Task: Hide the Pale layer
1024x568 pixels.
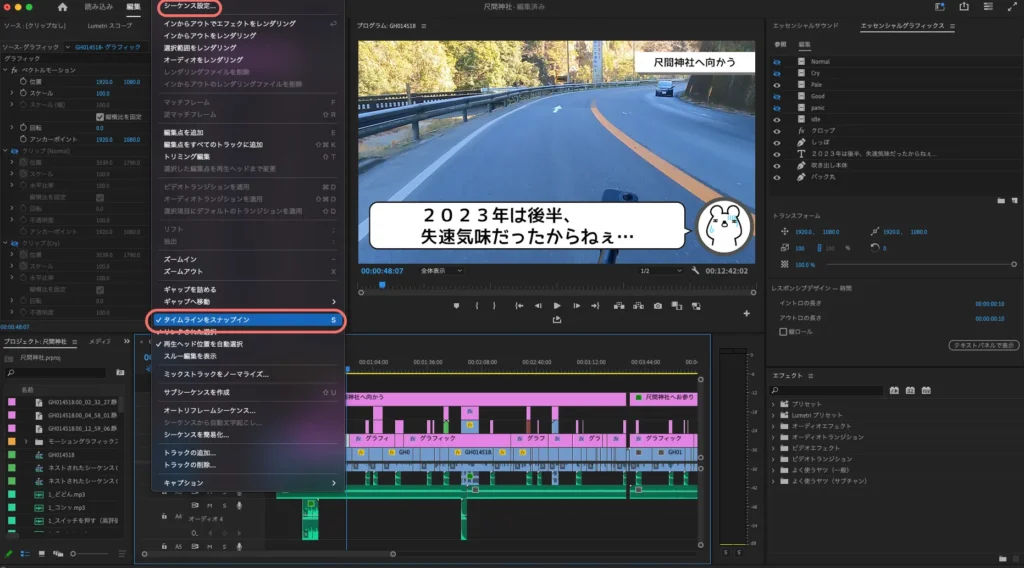Action: [x=776, y=85]
